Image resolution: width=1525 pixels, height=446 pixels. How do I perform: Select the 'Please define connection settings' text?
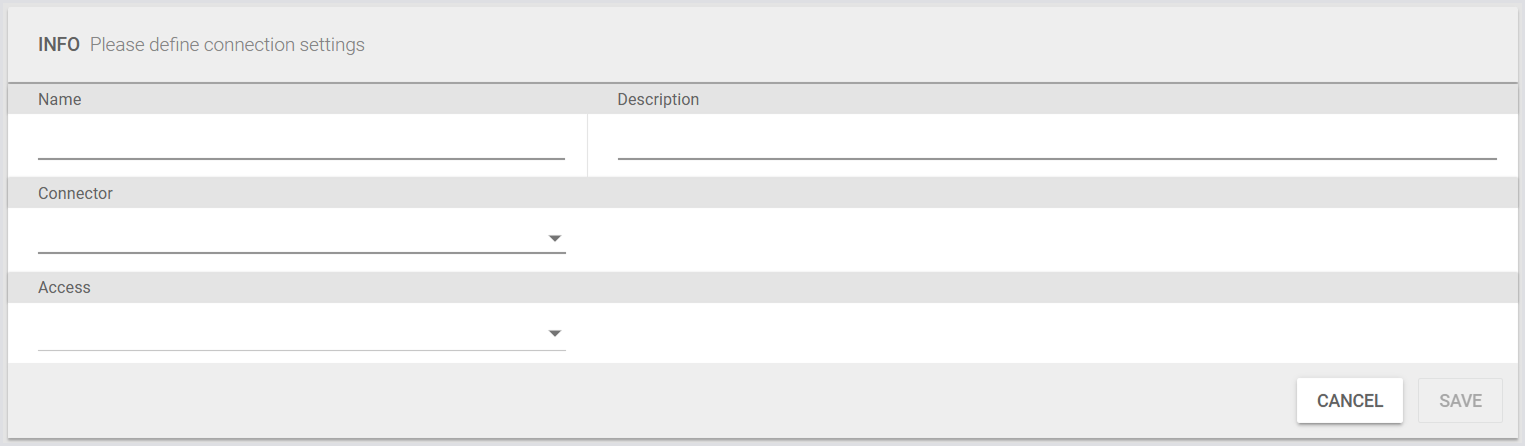(x=227, y=45)
